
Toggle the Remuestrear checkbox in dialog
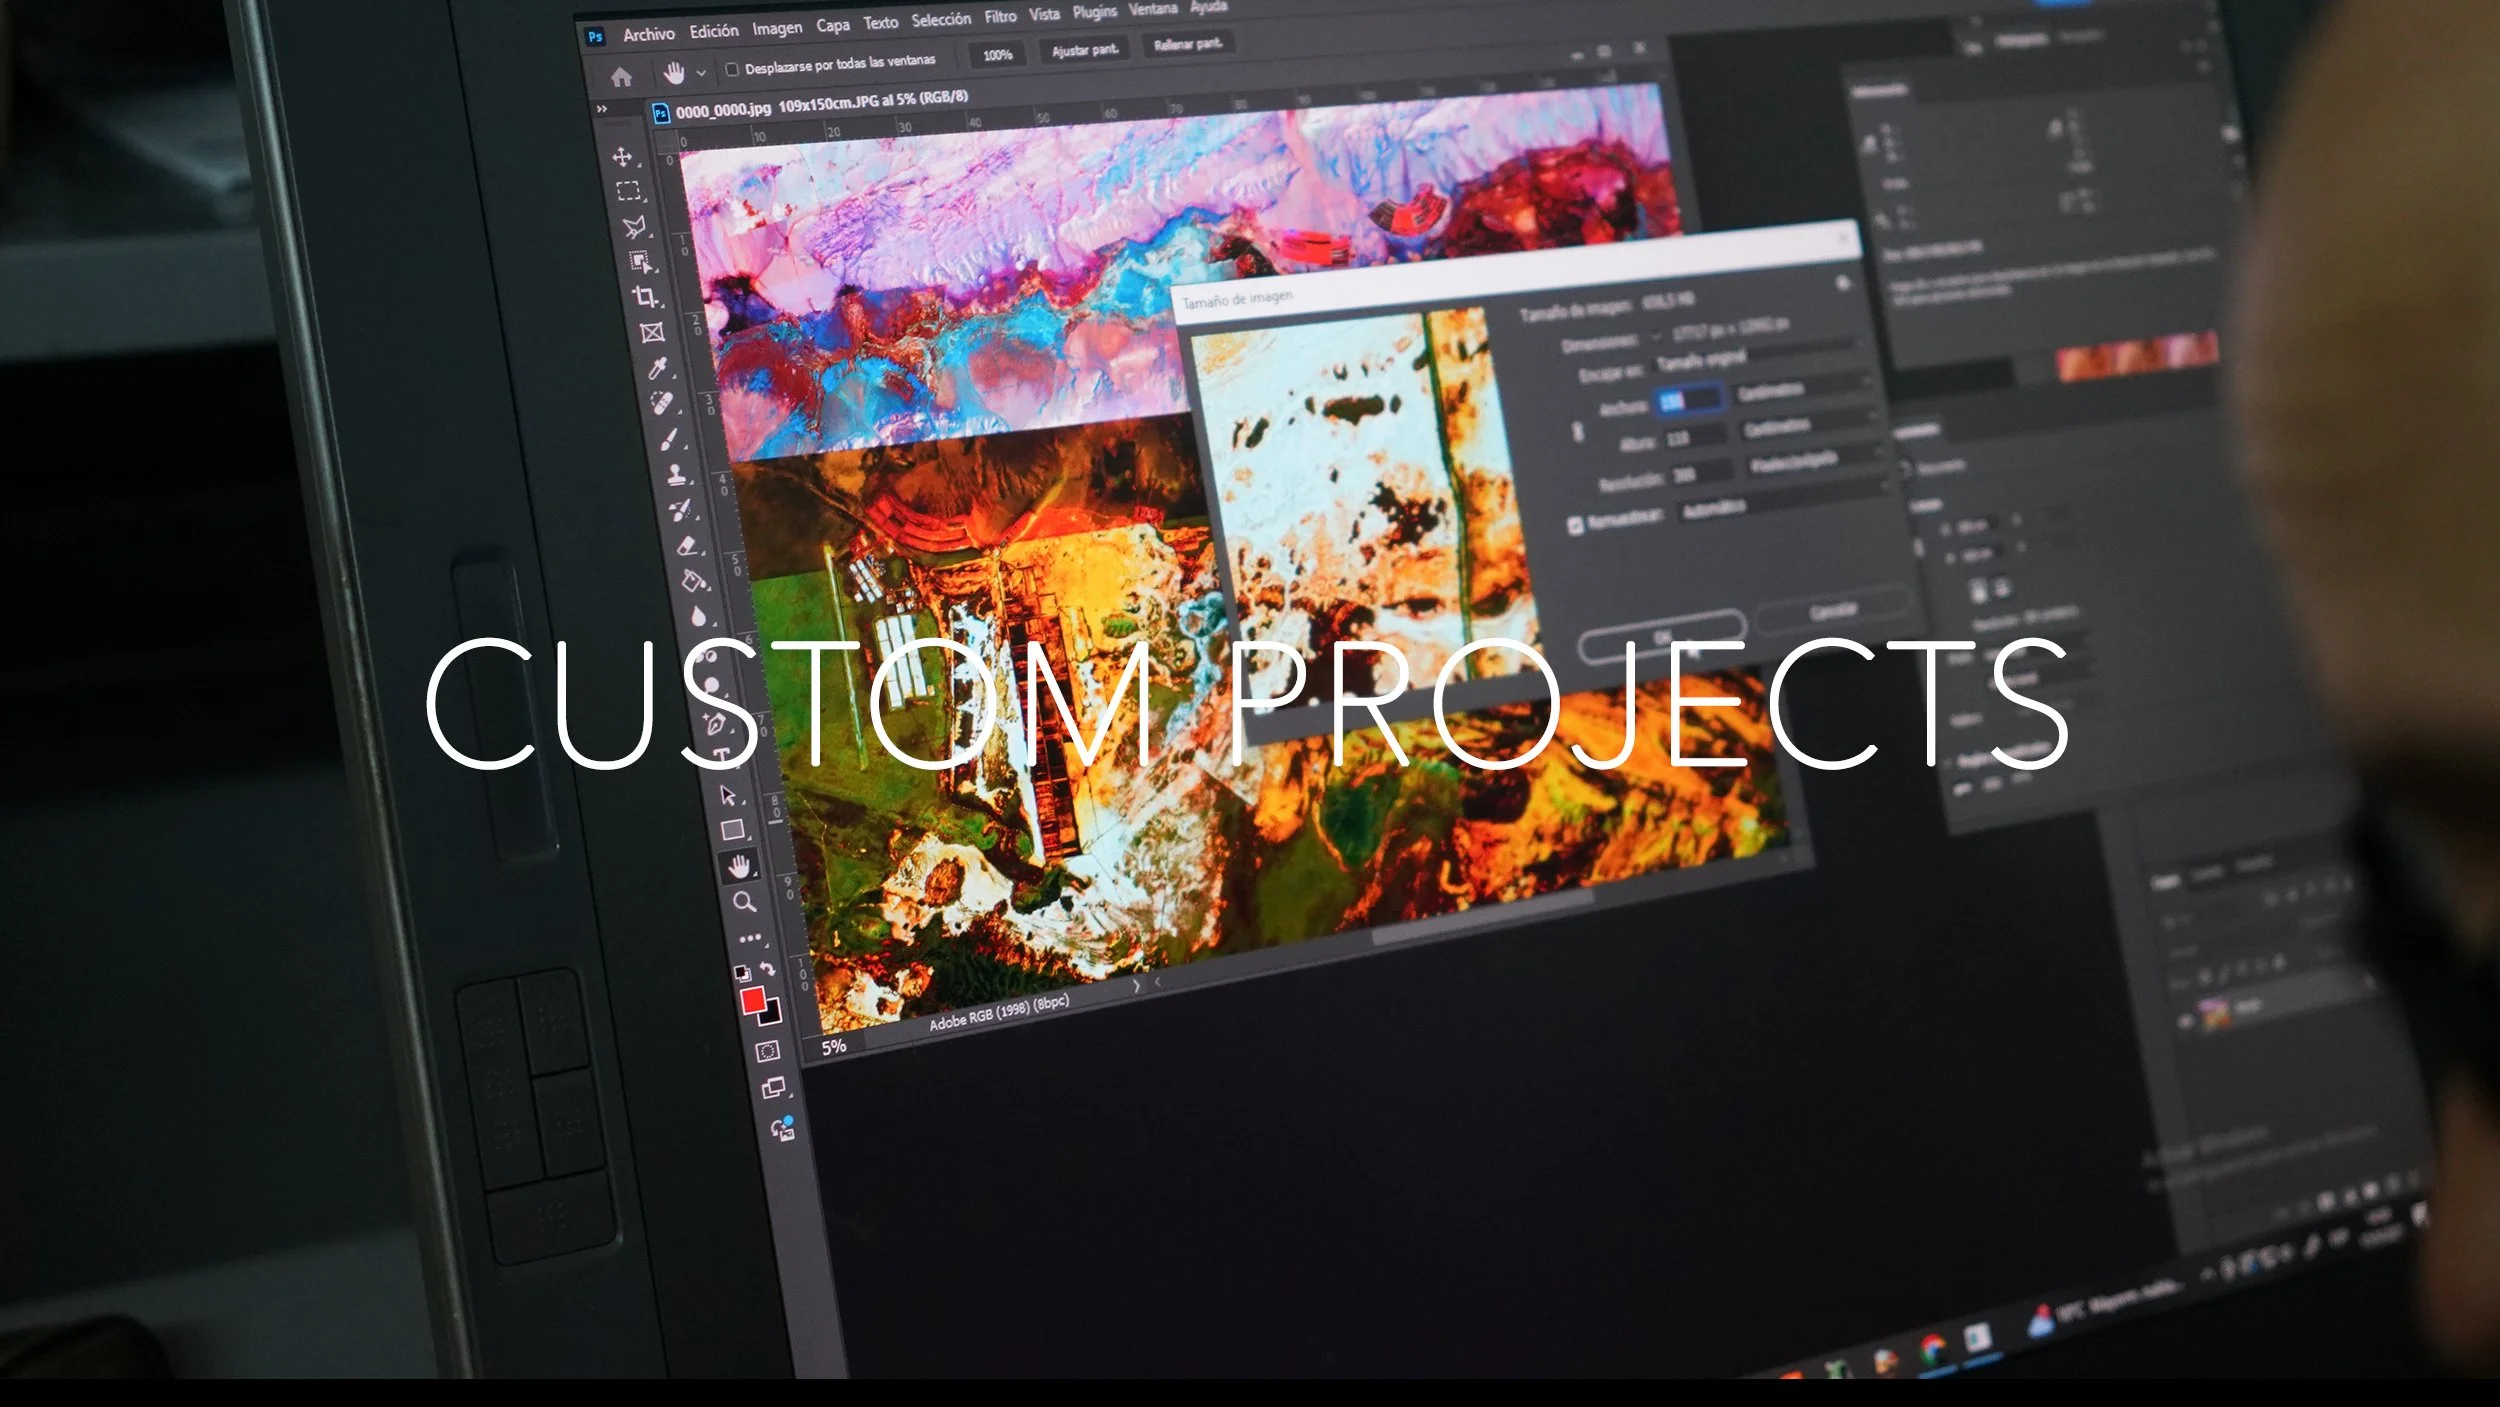tap(1575, 526)
